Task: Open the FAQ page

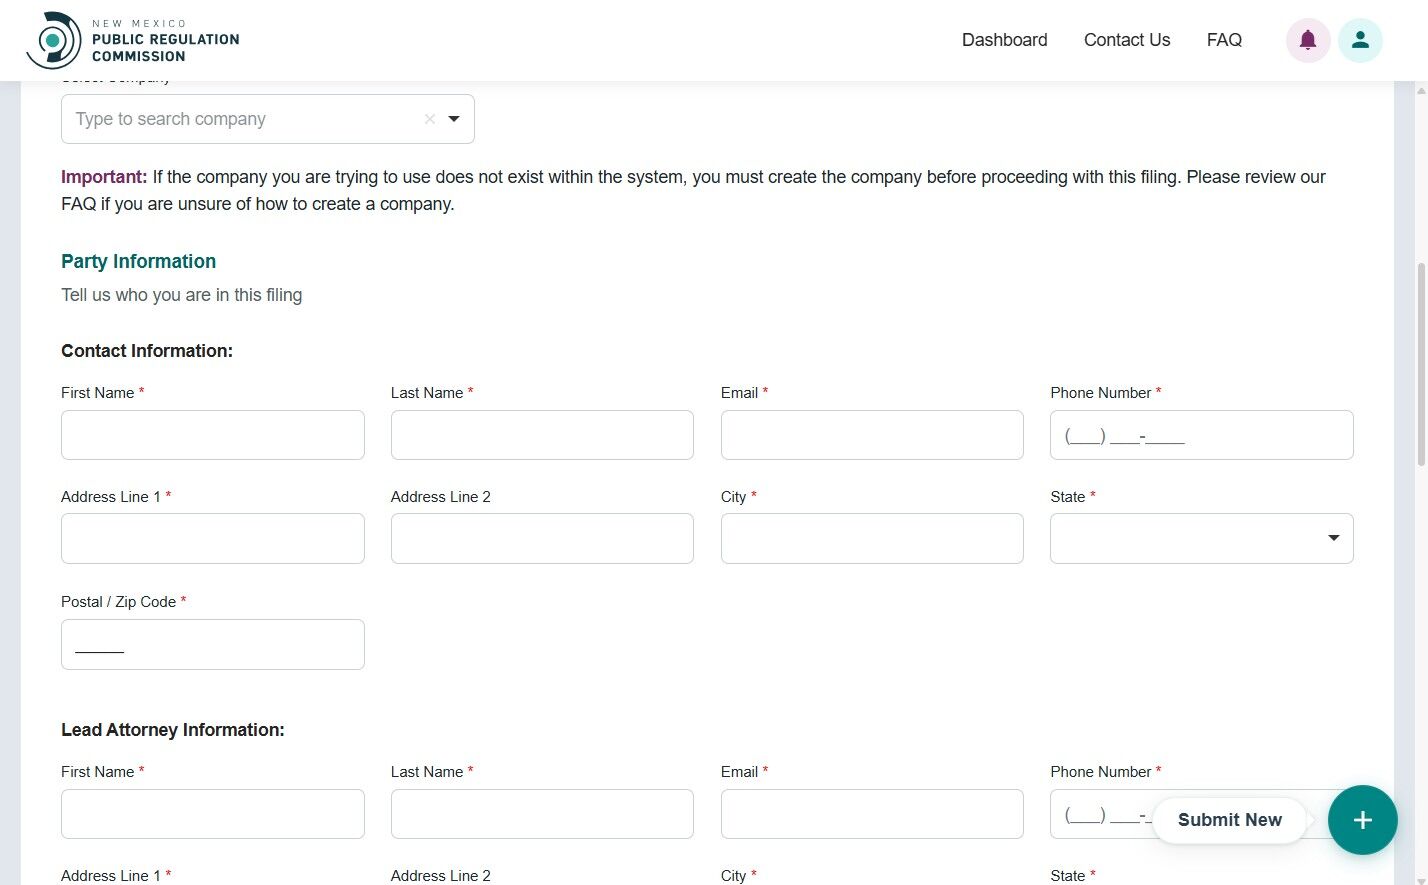Action: (1224, 40)
